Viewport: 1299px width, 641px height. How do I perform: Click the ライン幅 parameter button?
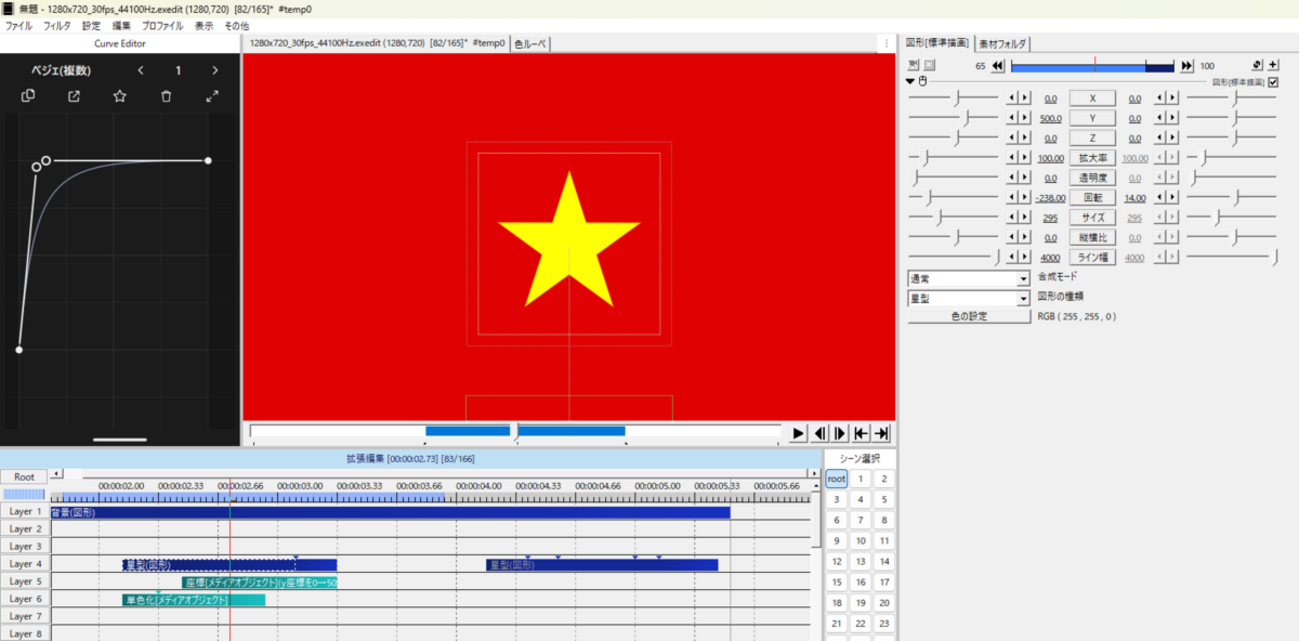(x=1093, y=258)
